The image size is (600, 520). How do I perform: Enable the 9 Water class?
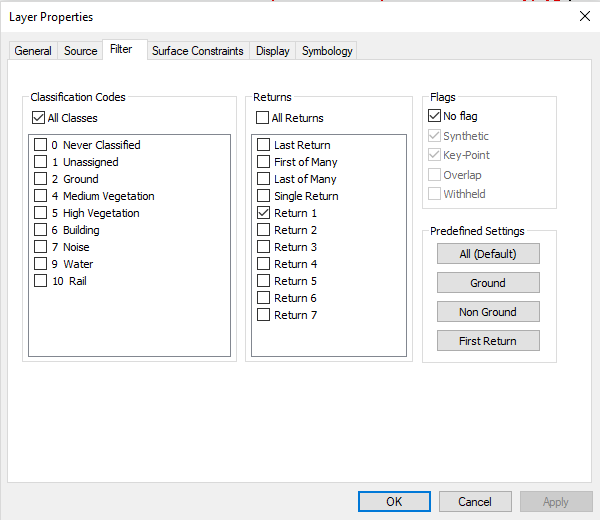[41, 264]
